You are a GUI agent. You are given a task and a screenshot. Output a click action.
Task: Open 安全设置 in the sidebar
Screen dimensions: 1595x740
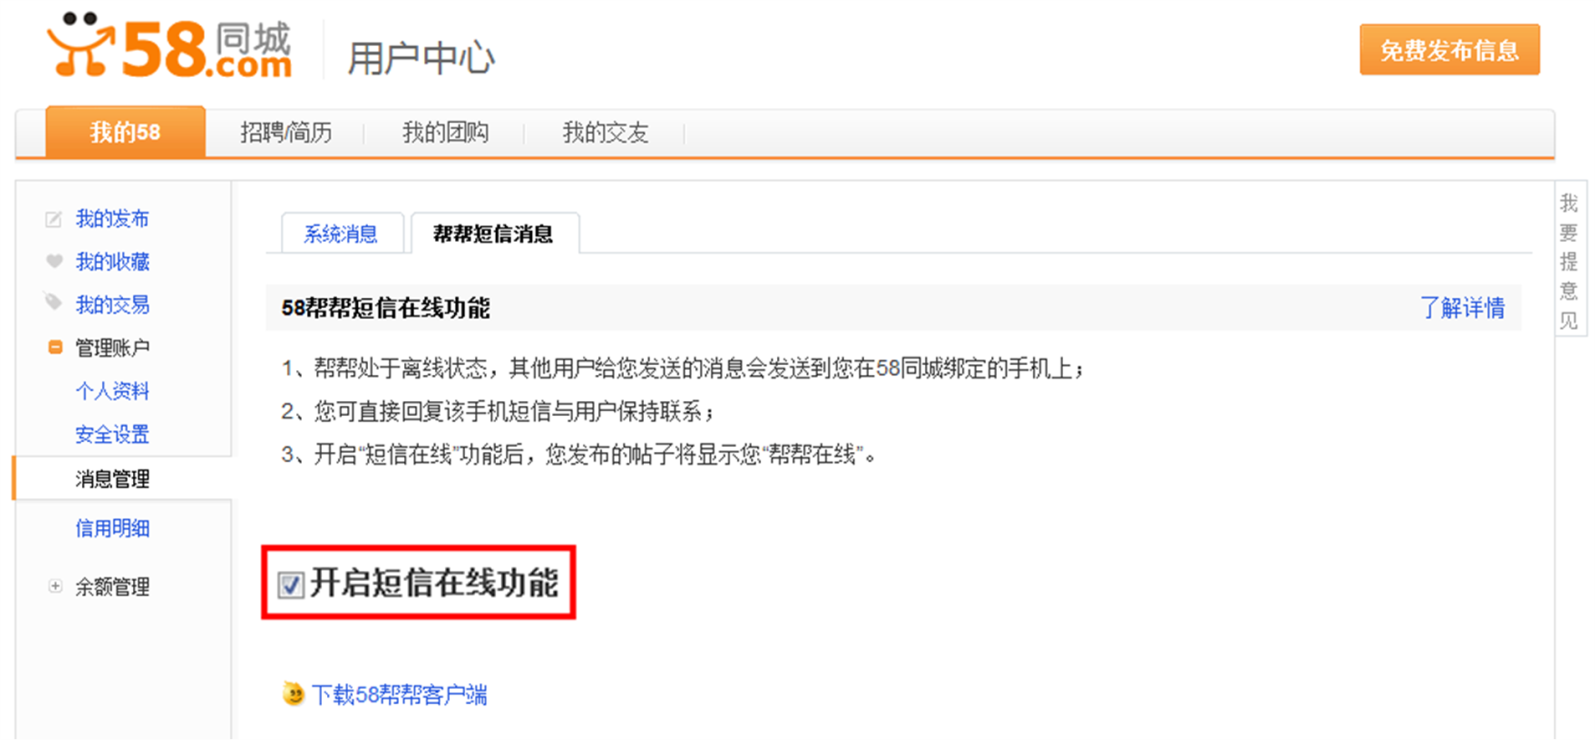pos(112,434)
